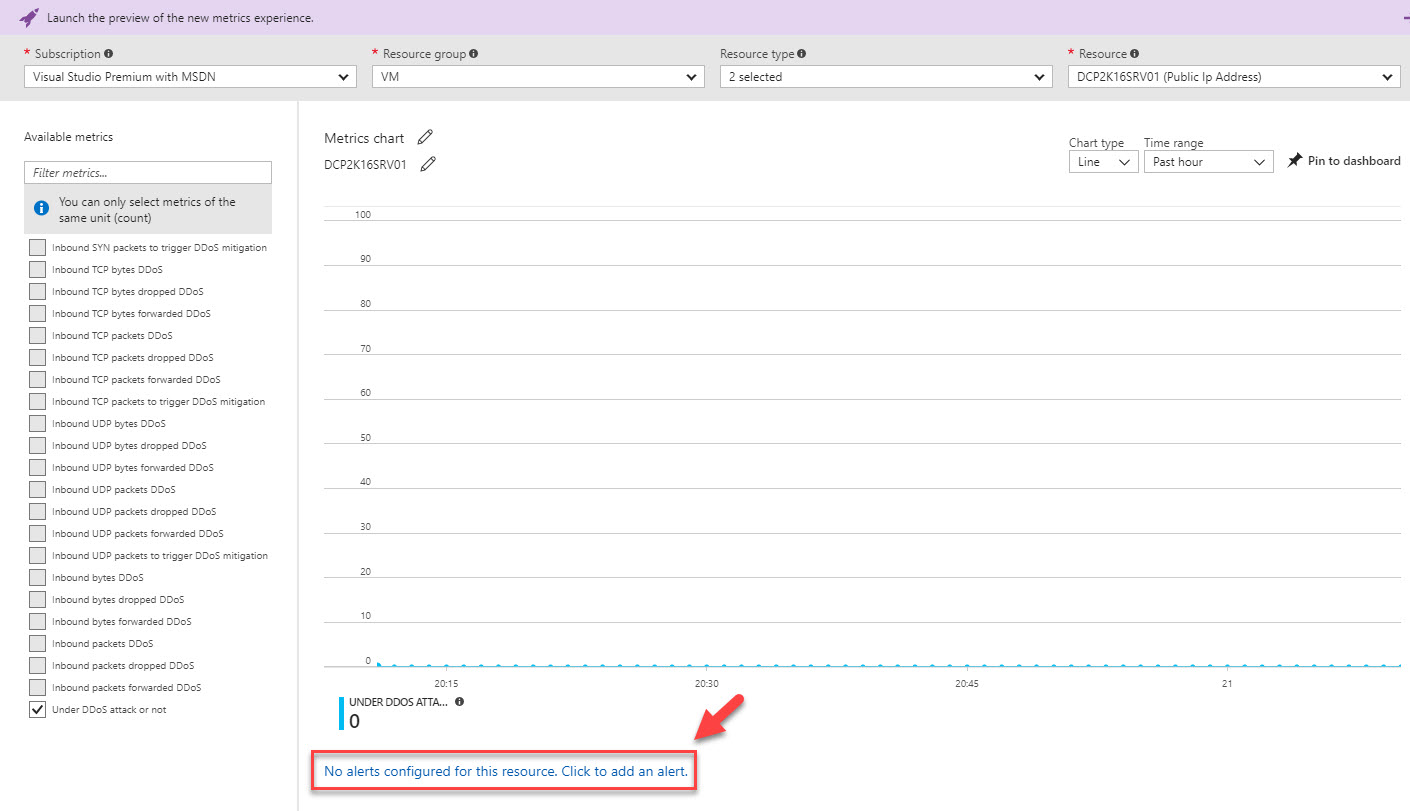Edit the Metrics chart title pencil
Image resolution: width=1410 pixels, height=811 pixels.
[425, 137]
